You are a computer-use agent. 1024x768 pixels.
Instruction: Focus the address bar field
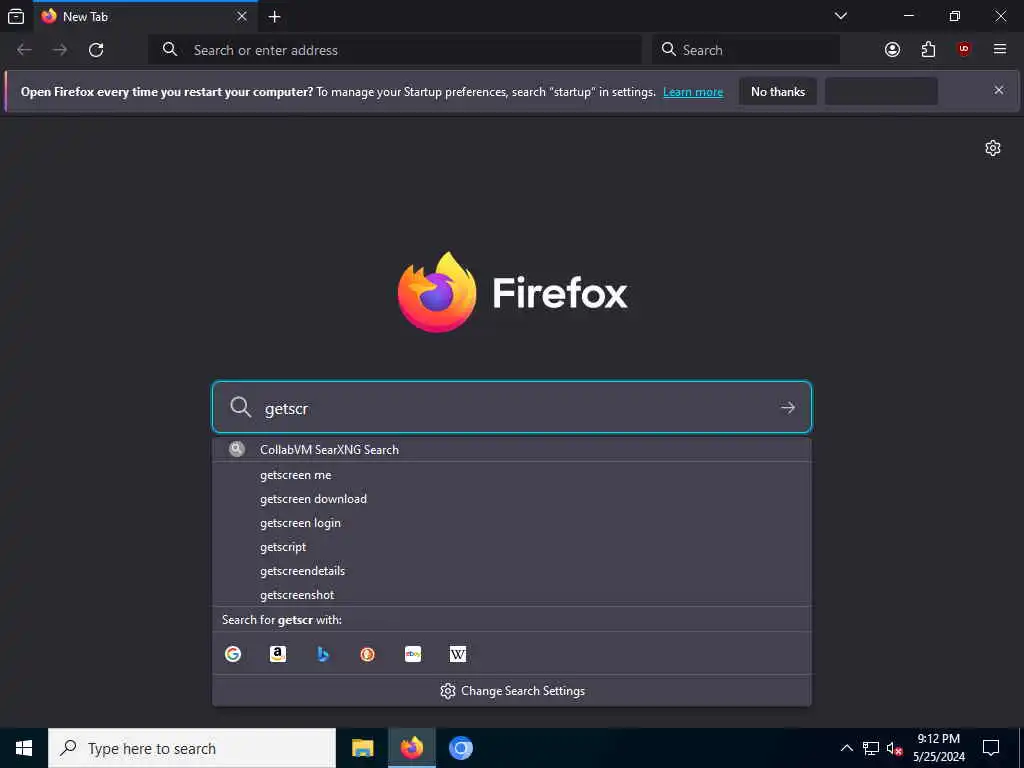(x=395, y=50)
